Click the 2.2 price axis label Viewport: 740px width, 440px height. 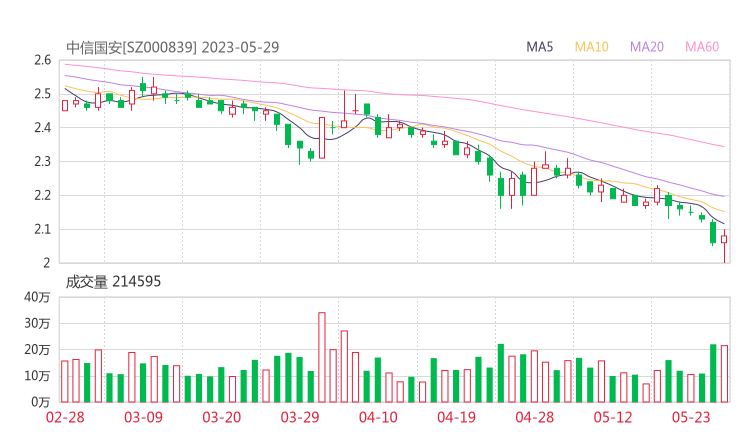[x=42, y=195]
